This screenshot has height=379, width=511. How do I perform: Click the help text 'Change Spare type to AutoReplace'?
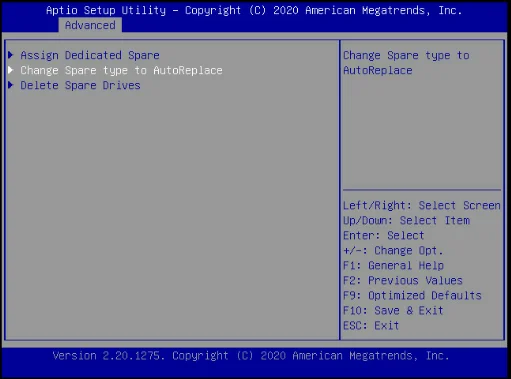click(x=406, y=63)
